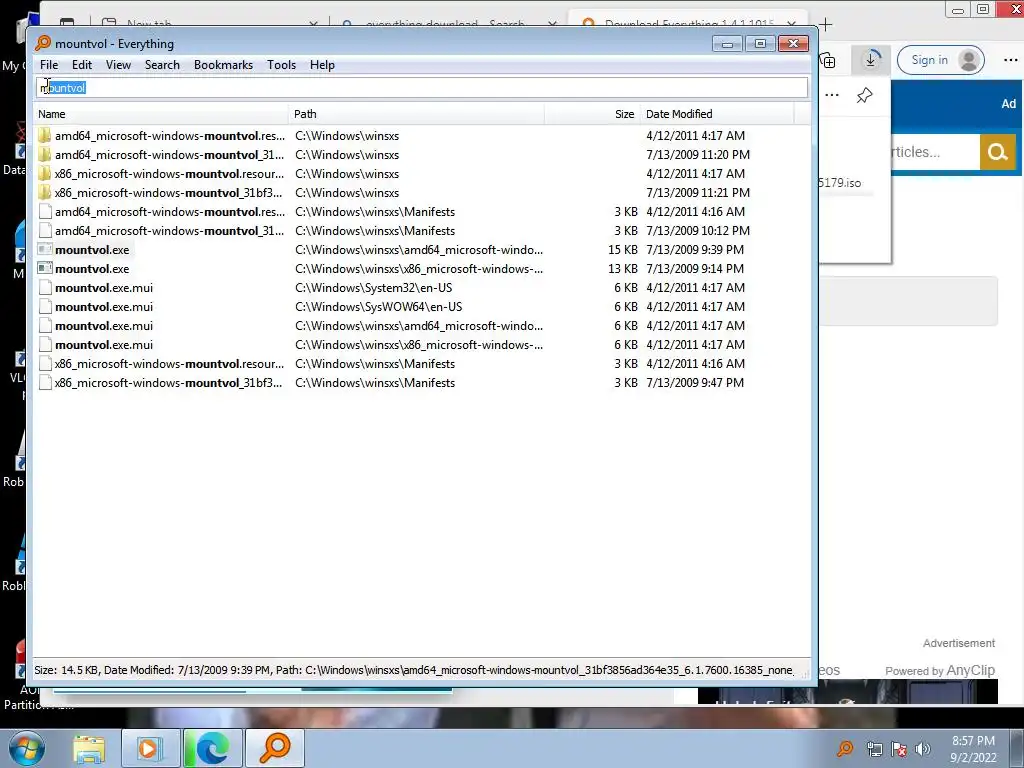Open Edge settings and more menu
This screenshot has width=1024, height=768.
point(1010,60)
